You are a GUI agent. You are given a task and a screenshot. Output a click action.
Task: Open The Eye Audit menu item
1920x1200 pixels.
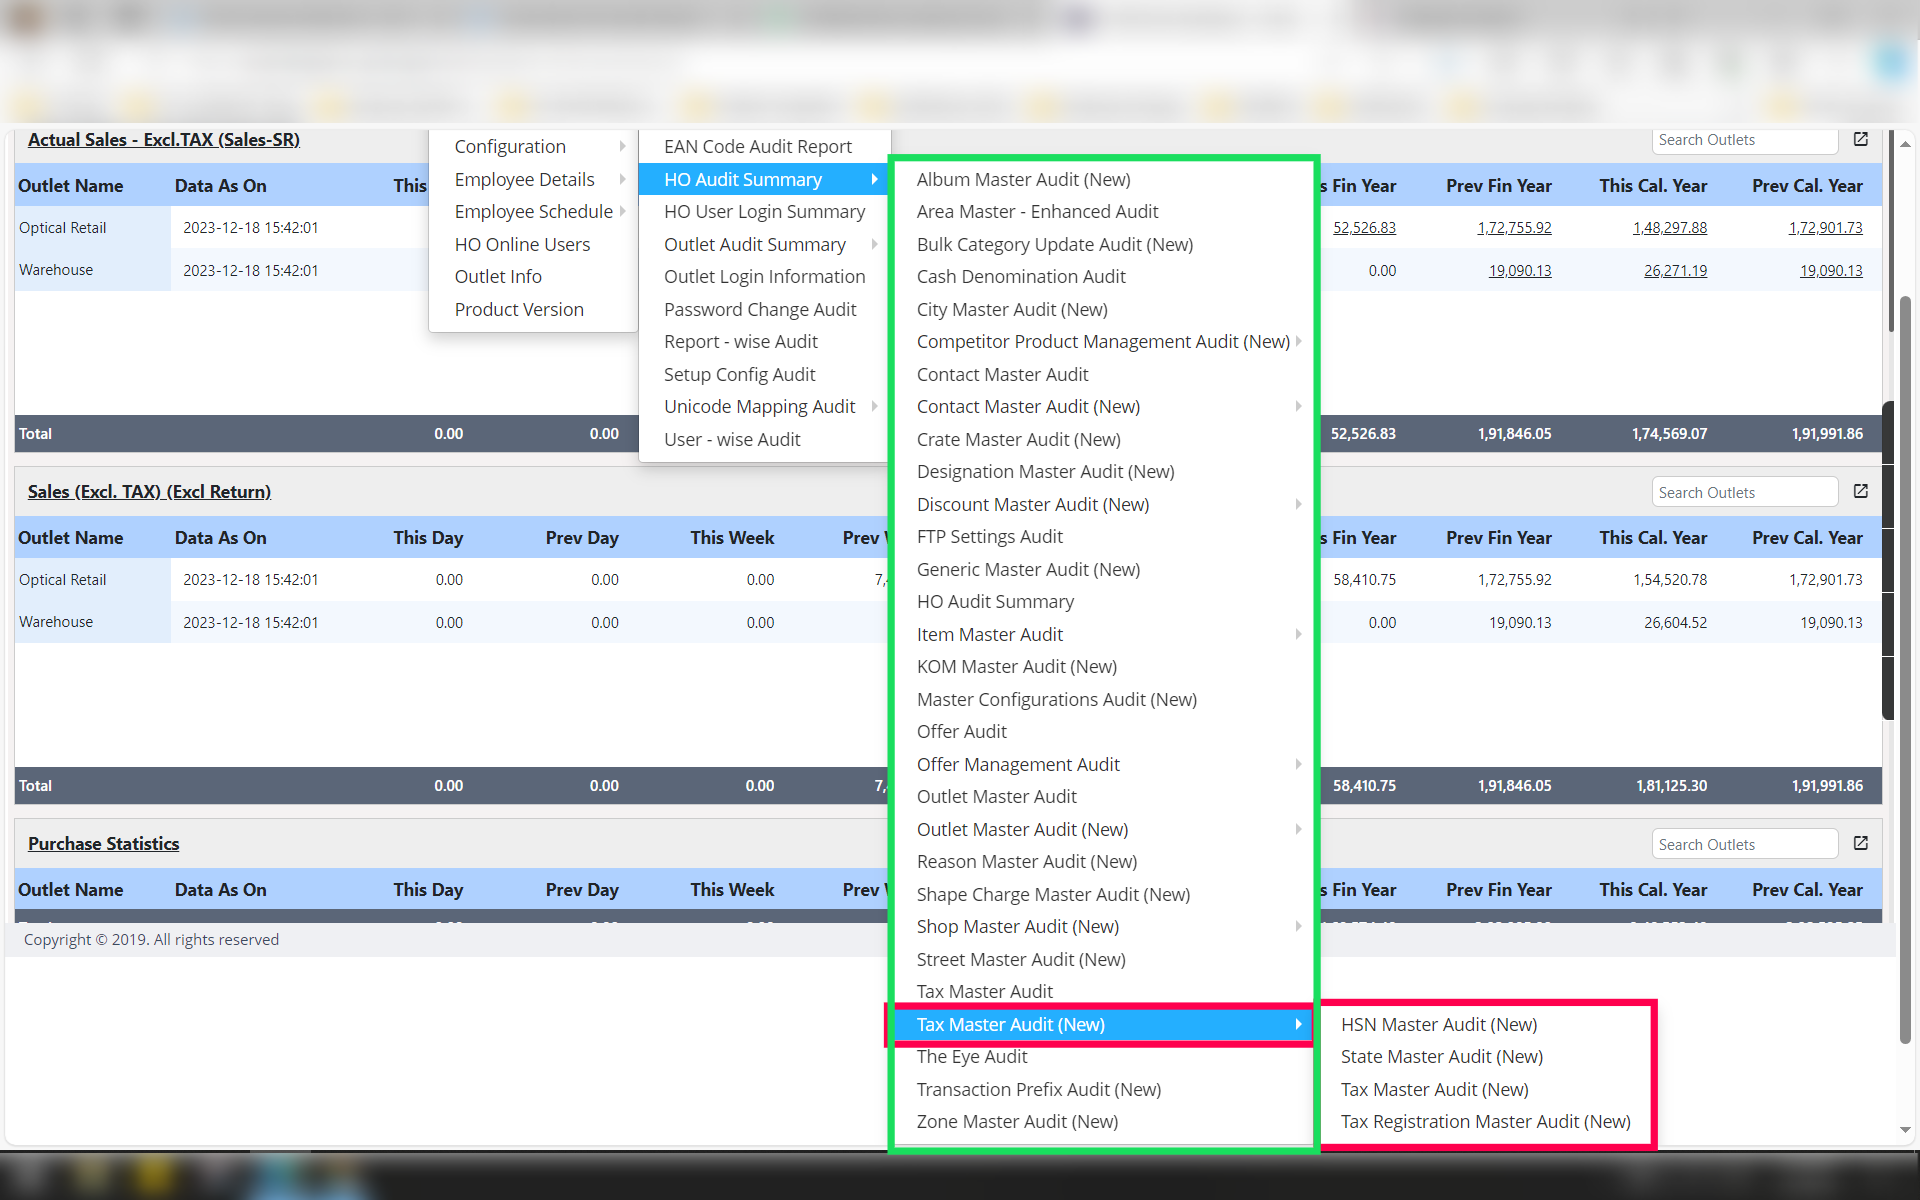[x=971, y=1057]
